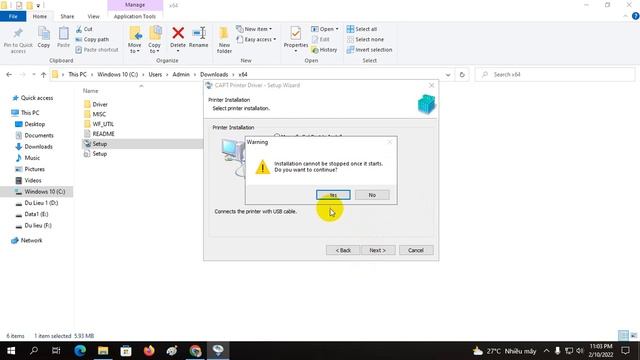
Task: Open taskbar Search
Action: coord(34,351)
